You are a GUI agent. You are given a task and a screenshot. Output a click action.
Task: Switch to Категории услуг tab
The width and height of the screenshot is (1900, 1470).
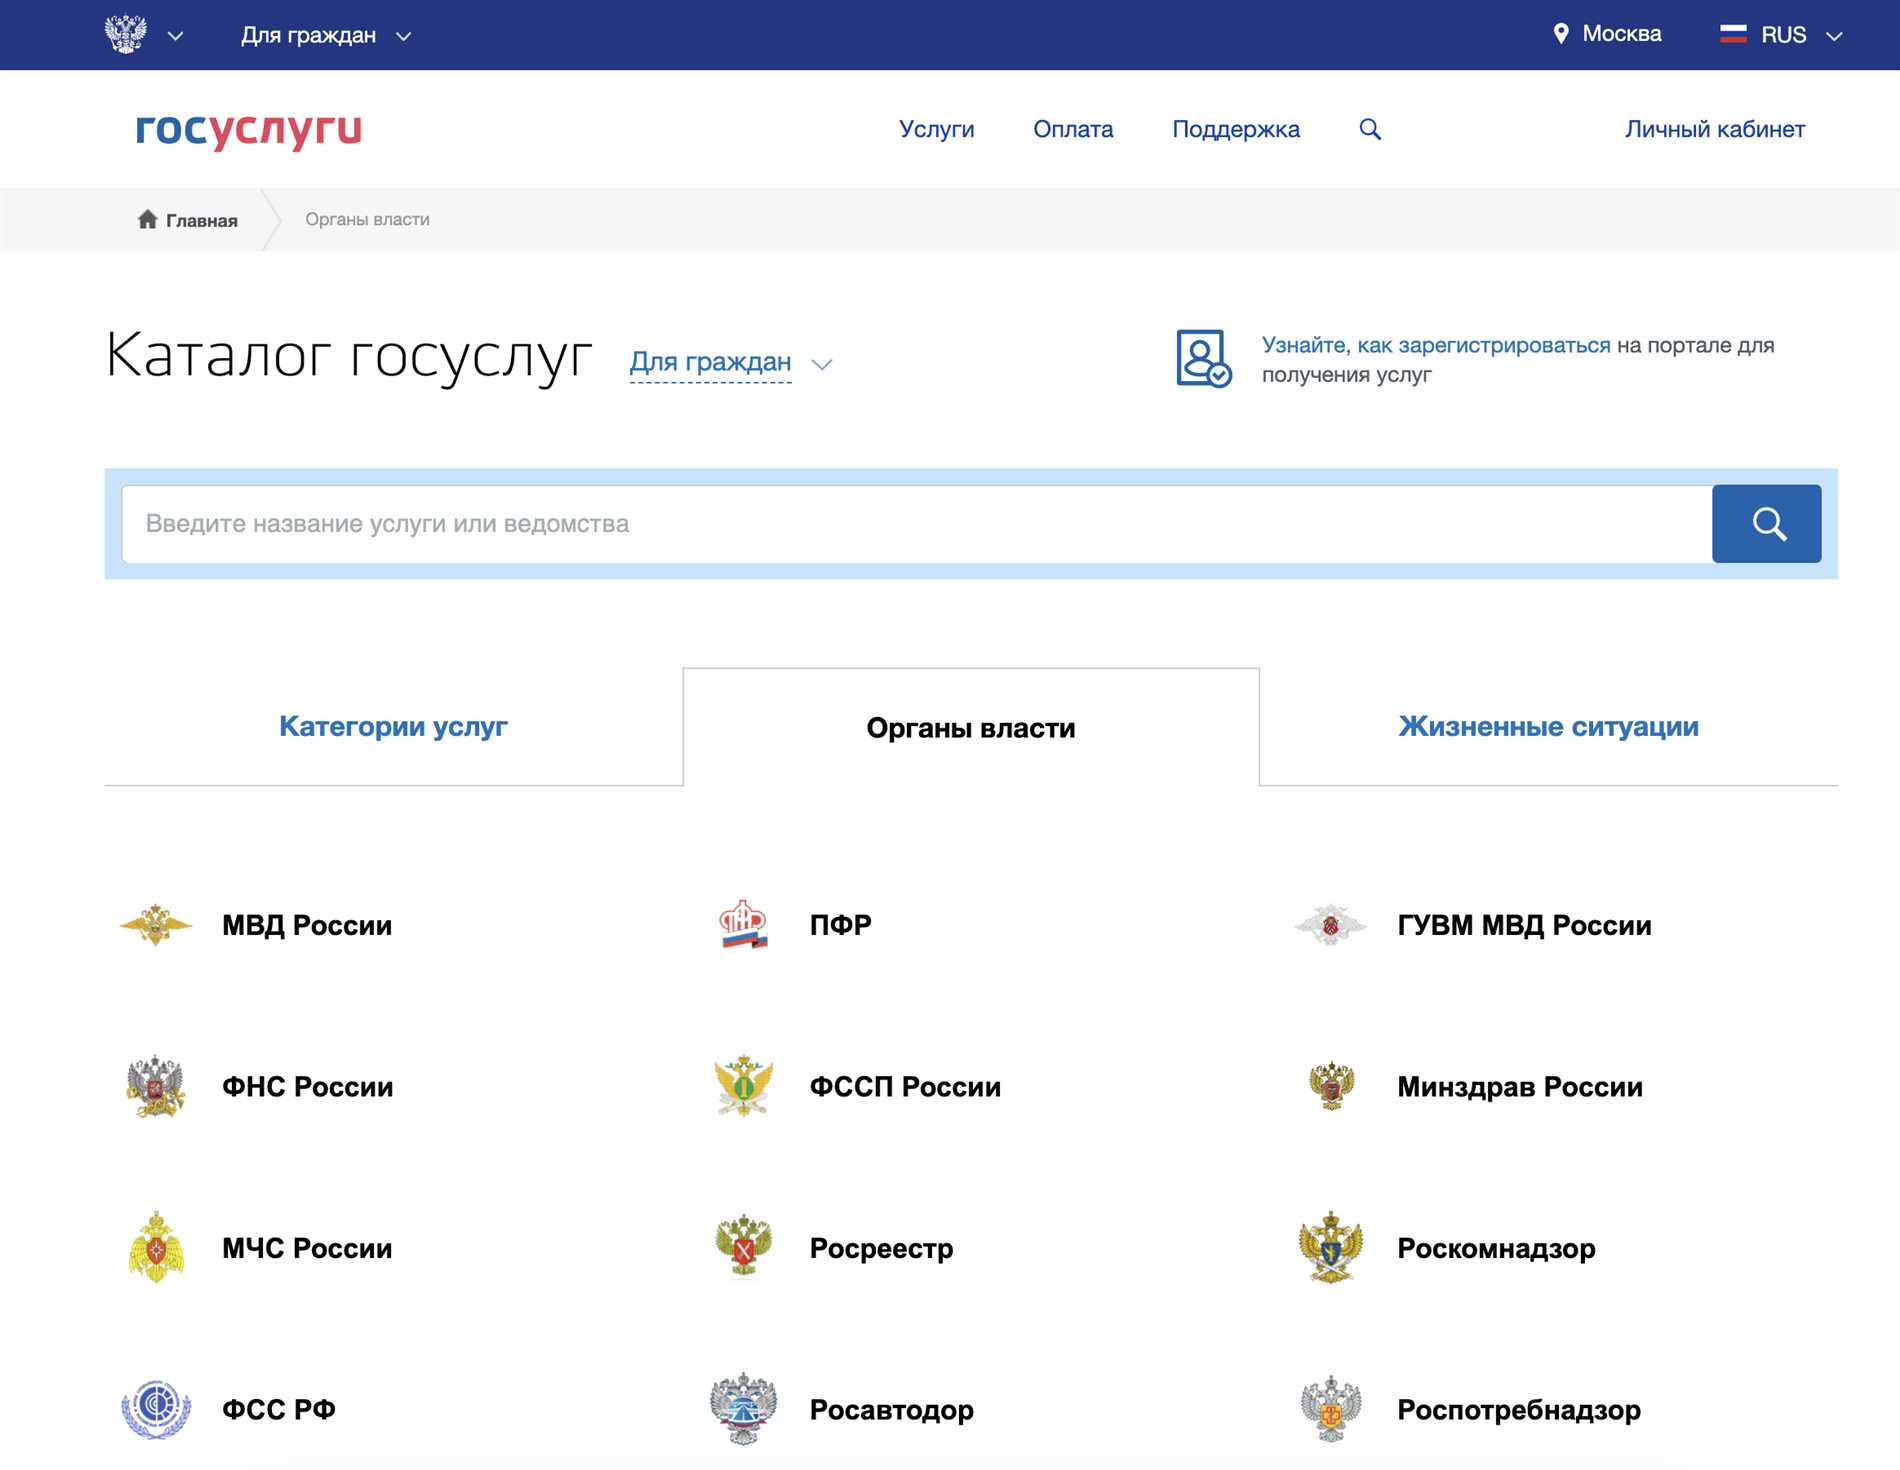(393, 726)
